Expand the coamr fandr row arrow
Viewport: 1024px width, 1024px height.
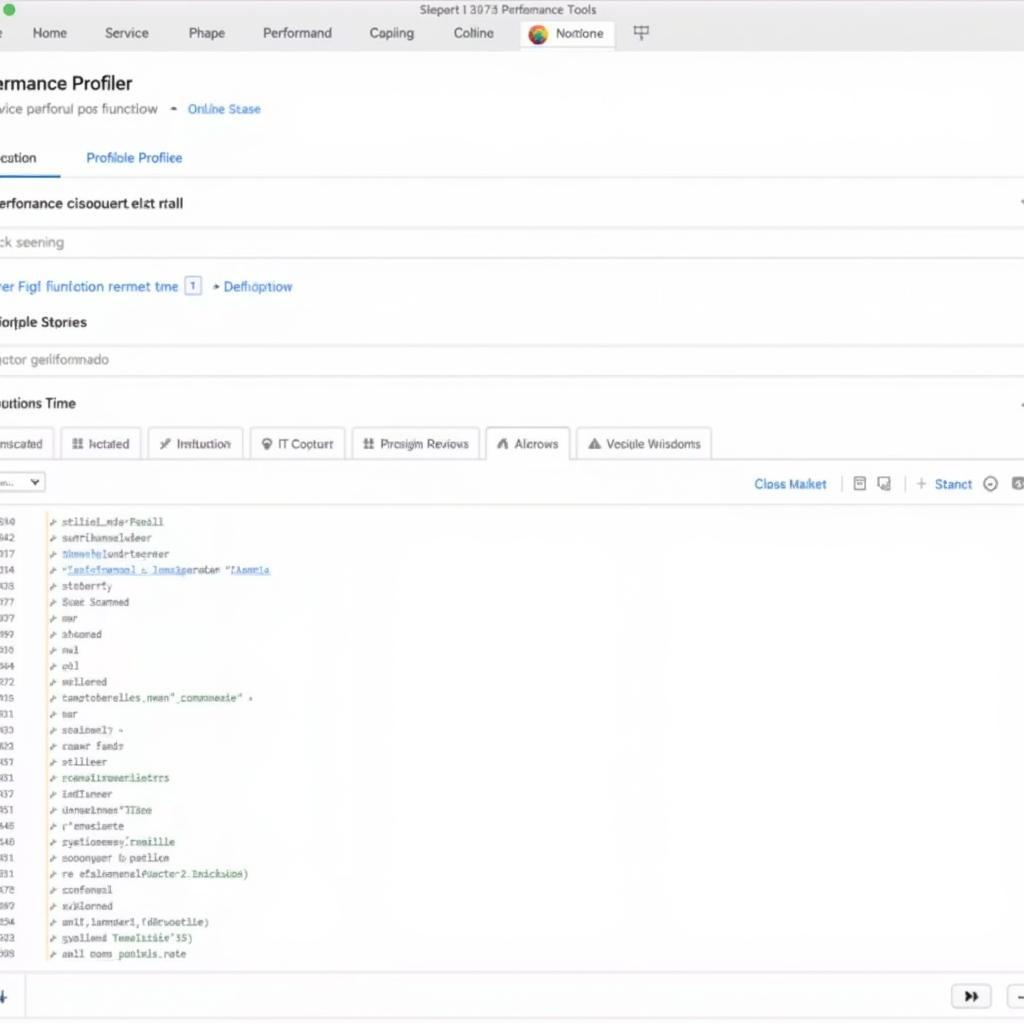click(53, 746)
